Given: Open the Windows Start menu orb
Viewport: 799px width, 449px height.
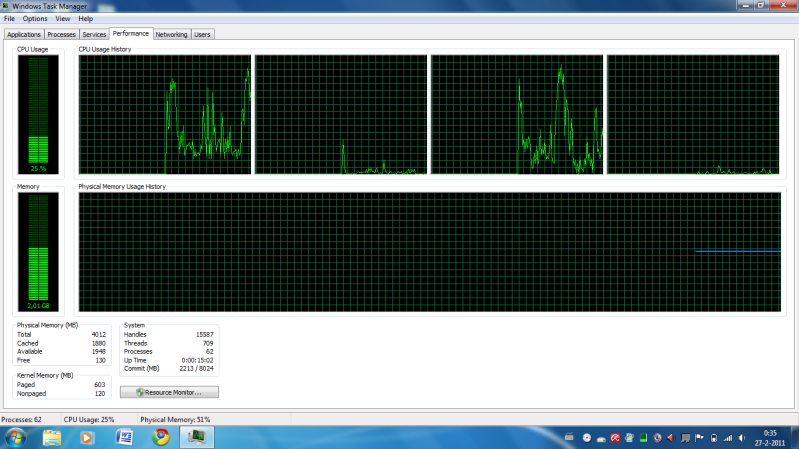Looking at the screenshot, I should [16, 438].
